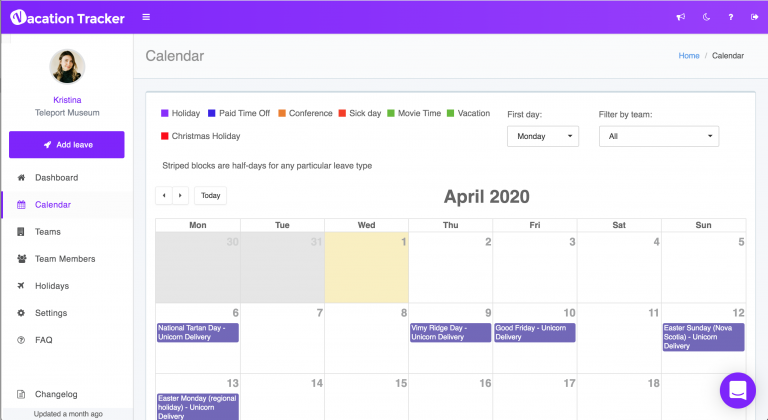Click the purple Holiday legend swatch

165,113
